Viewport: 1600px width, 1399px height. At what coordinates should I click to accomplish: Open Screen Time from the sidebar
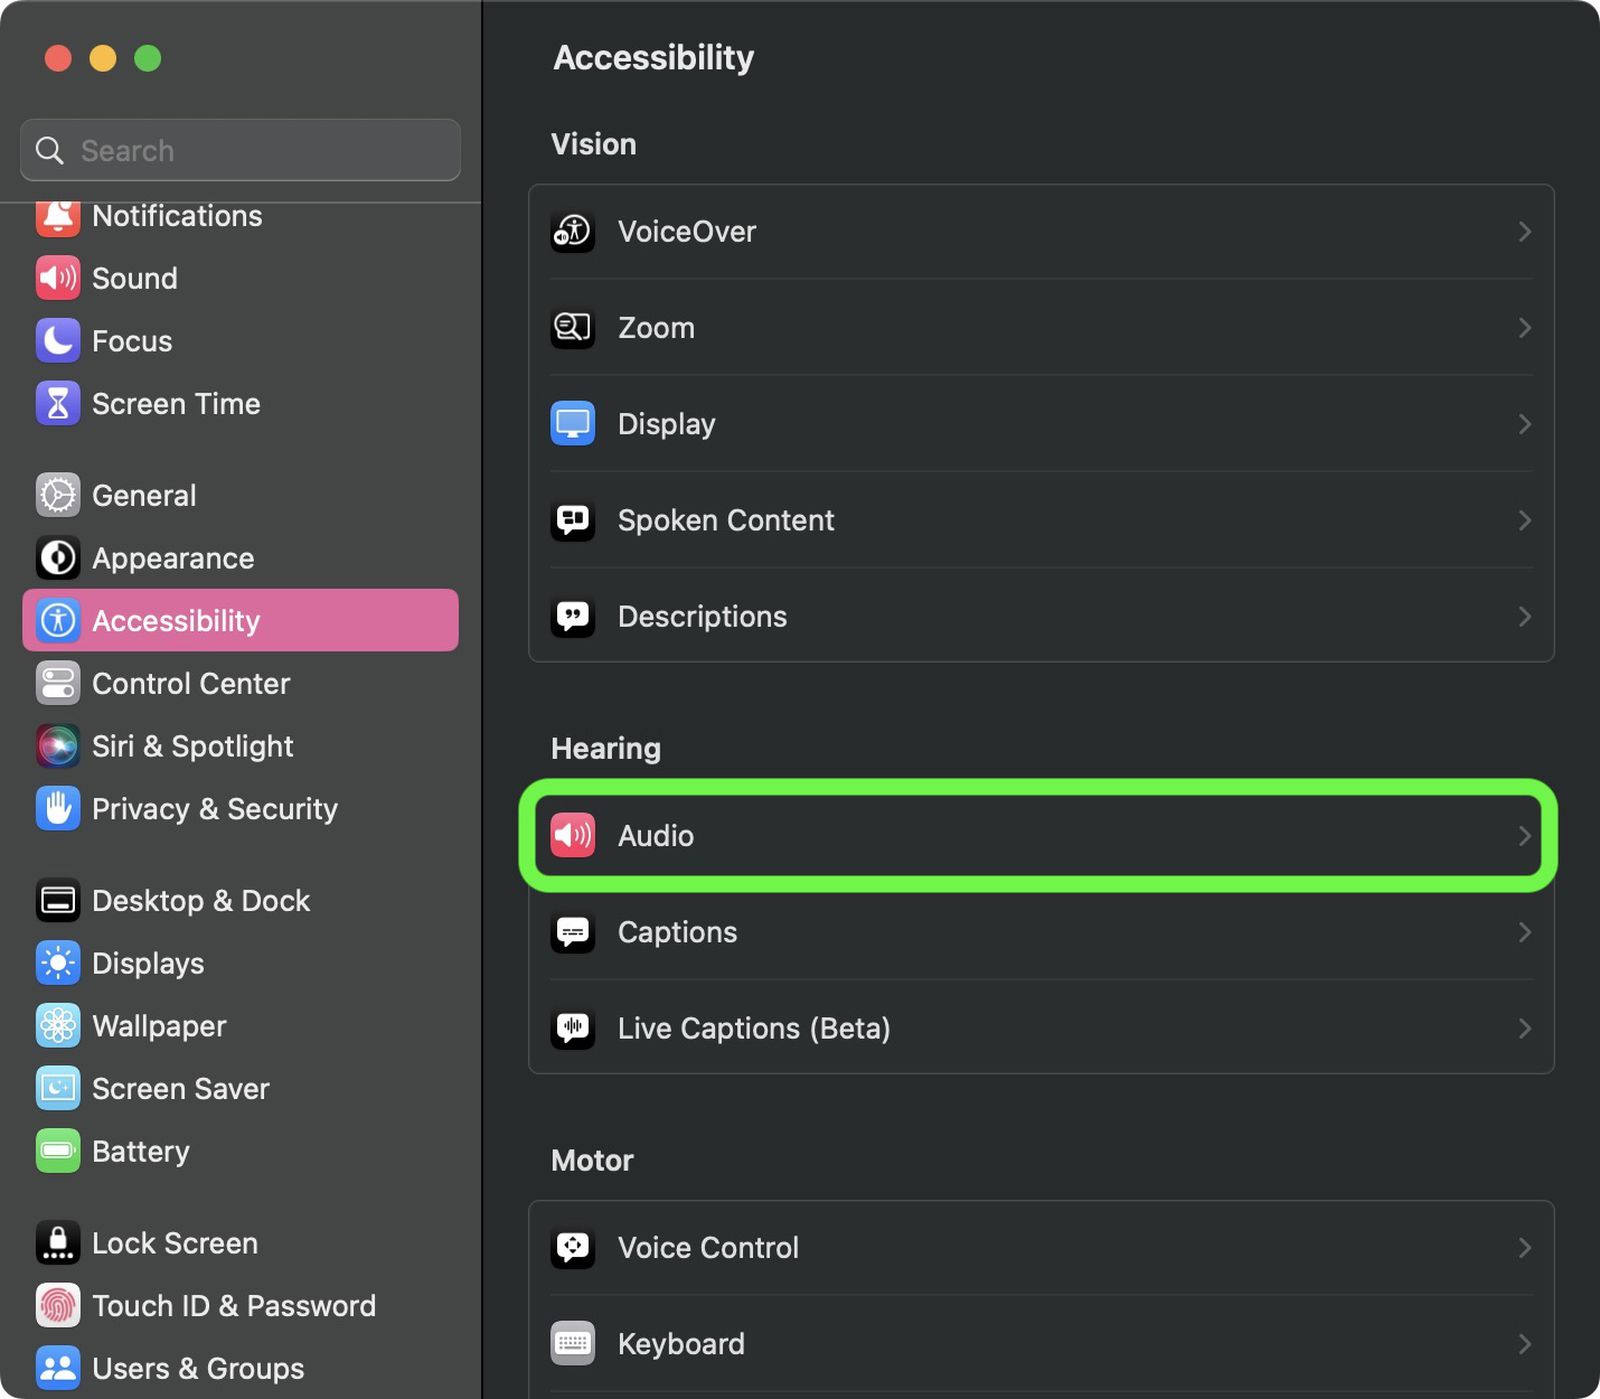coord(176,404)
